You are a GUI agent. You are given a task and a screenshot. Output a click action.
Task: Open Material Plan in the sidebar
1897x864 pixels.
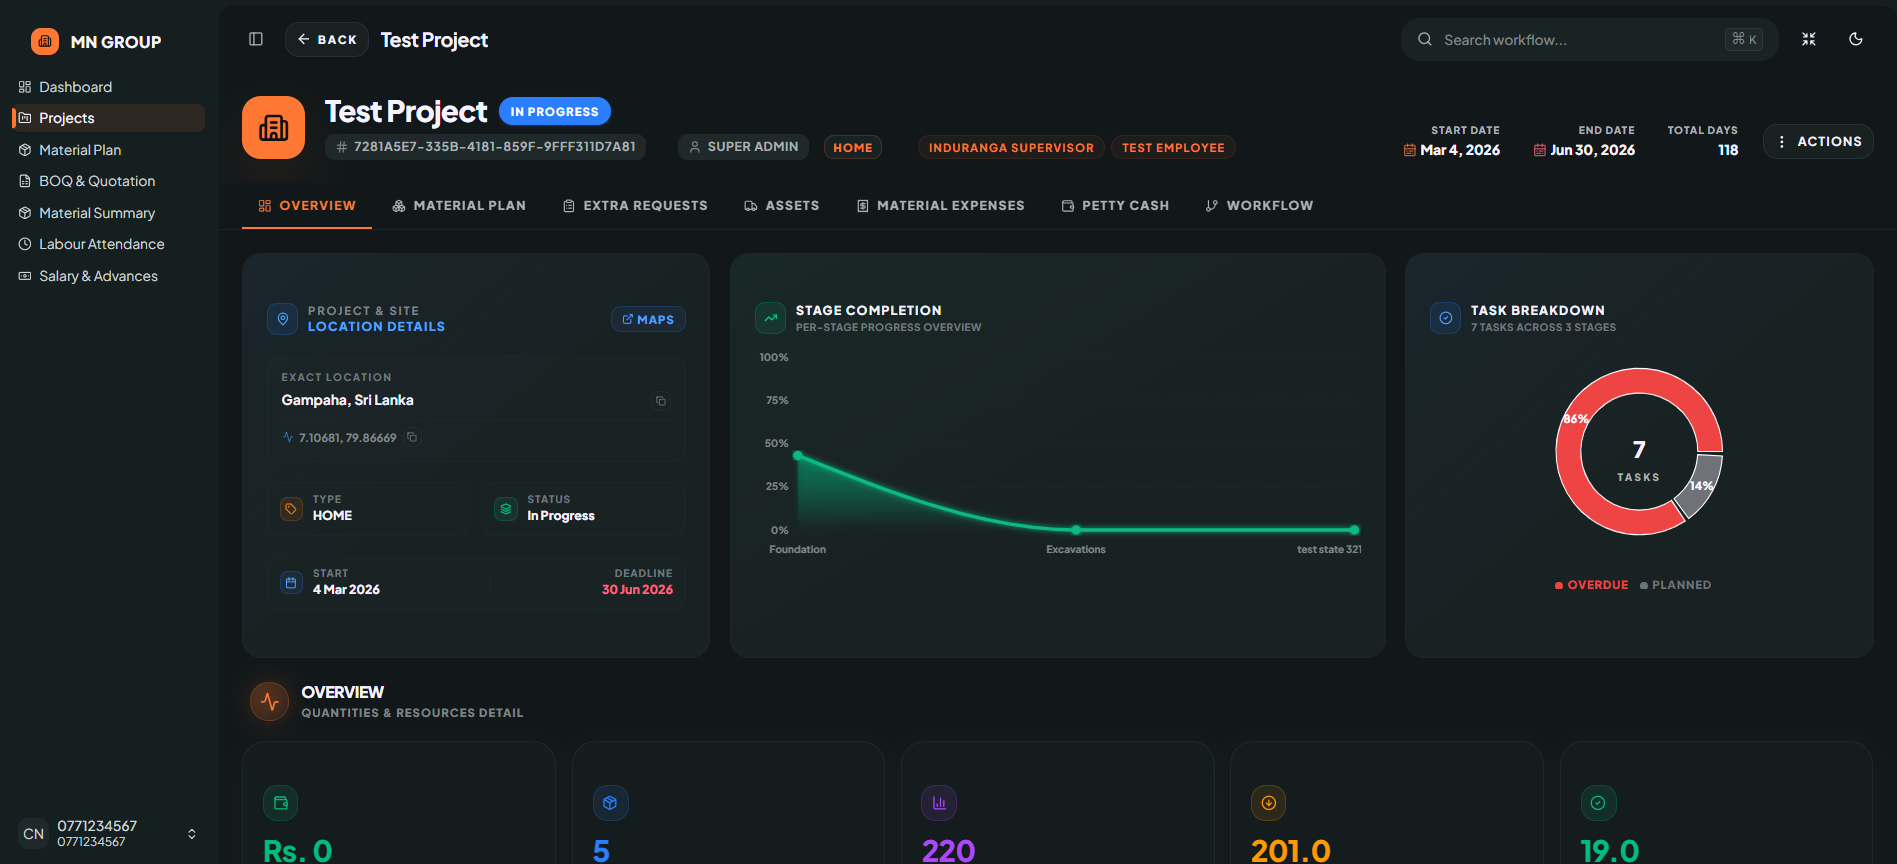pyautogui.click(x=108, y=150)
